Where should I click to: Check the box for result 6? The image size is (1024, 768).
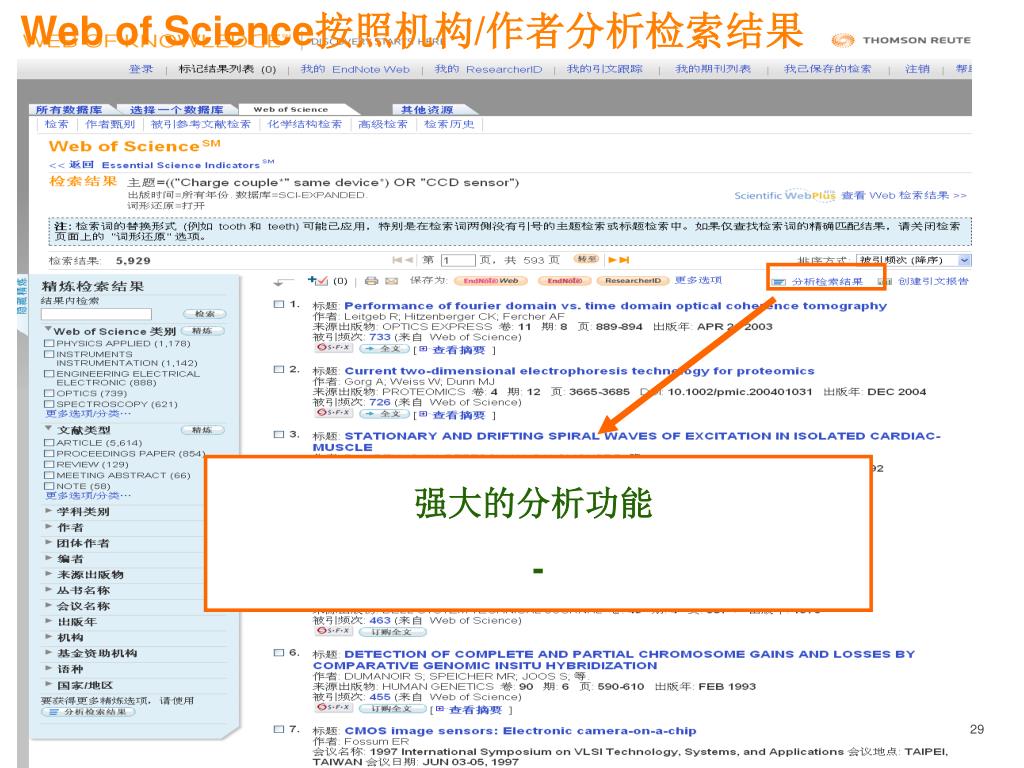[279, 652]
